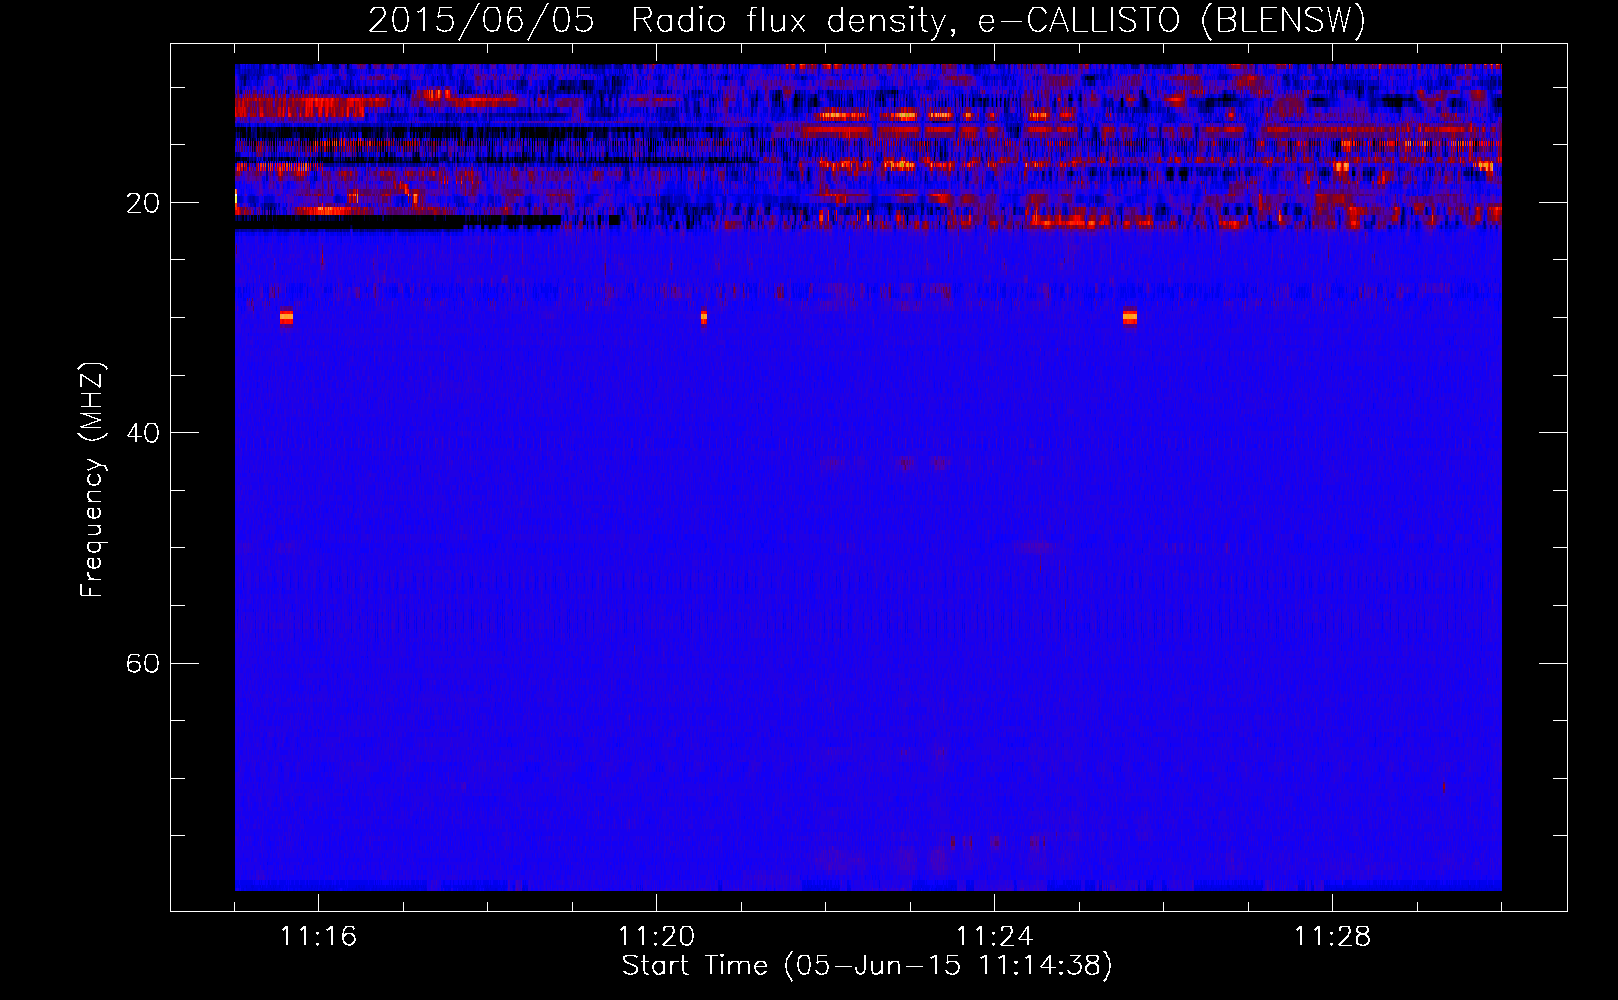Image resolution: width=1618 pixels, height=1000 pixels.
Task: Click the 60 MHz frequency tick label
Action: [x=142, y=663]
